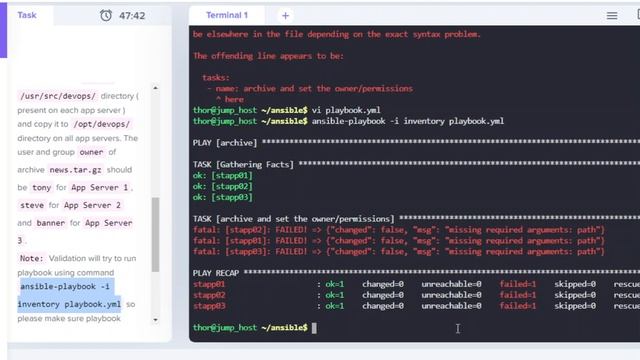Click the fatal [stapp01] FAILED line
The height and width of the screenshot is (360, 640).
(x=399, y=241)
